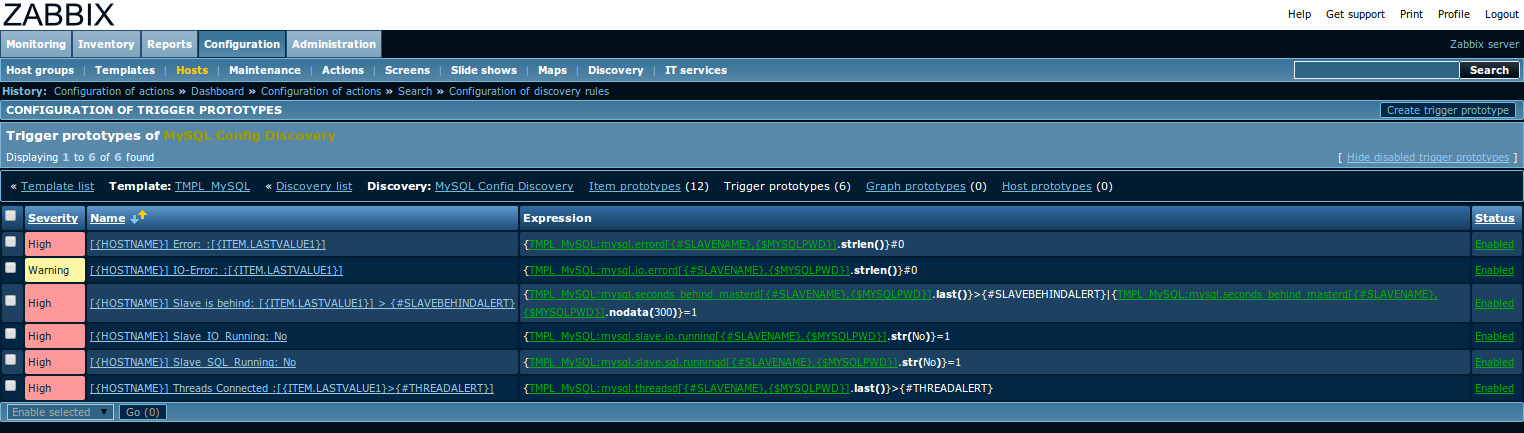Open MySQL Config Discovery in the discovery bar
Viewport: 1524px width, 433px height.
click(x=504, y=186)
